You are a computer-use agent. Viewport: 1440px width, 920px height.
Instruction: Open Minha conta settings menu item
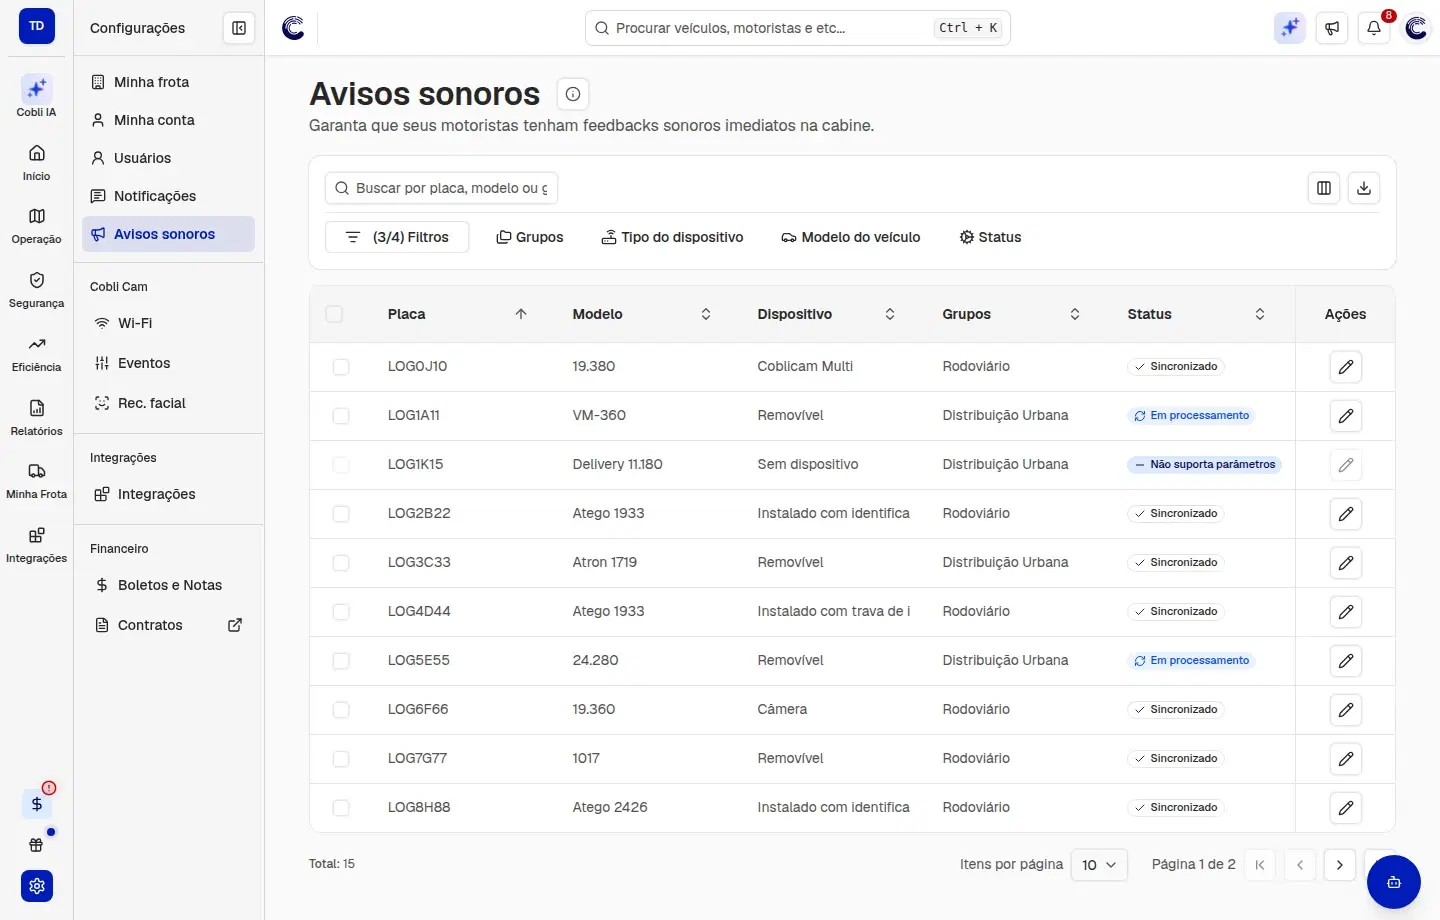tap(168, 120)
